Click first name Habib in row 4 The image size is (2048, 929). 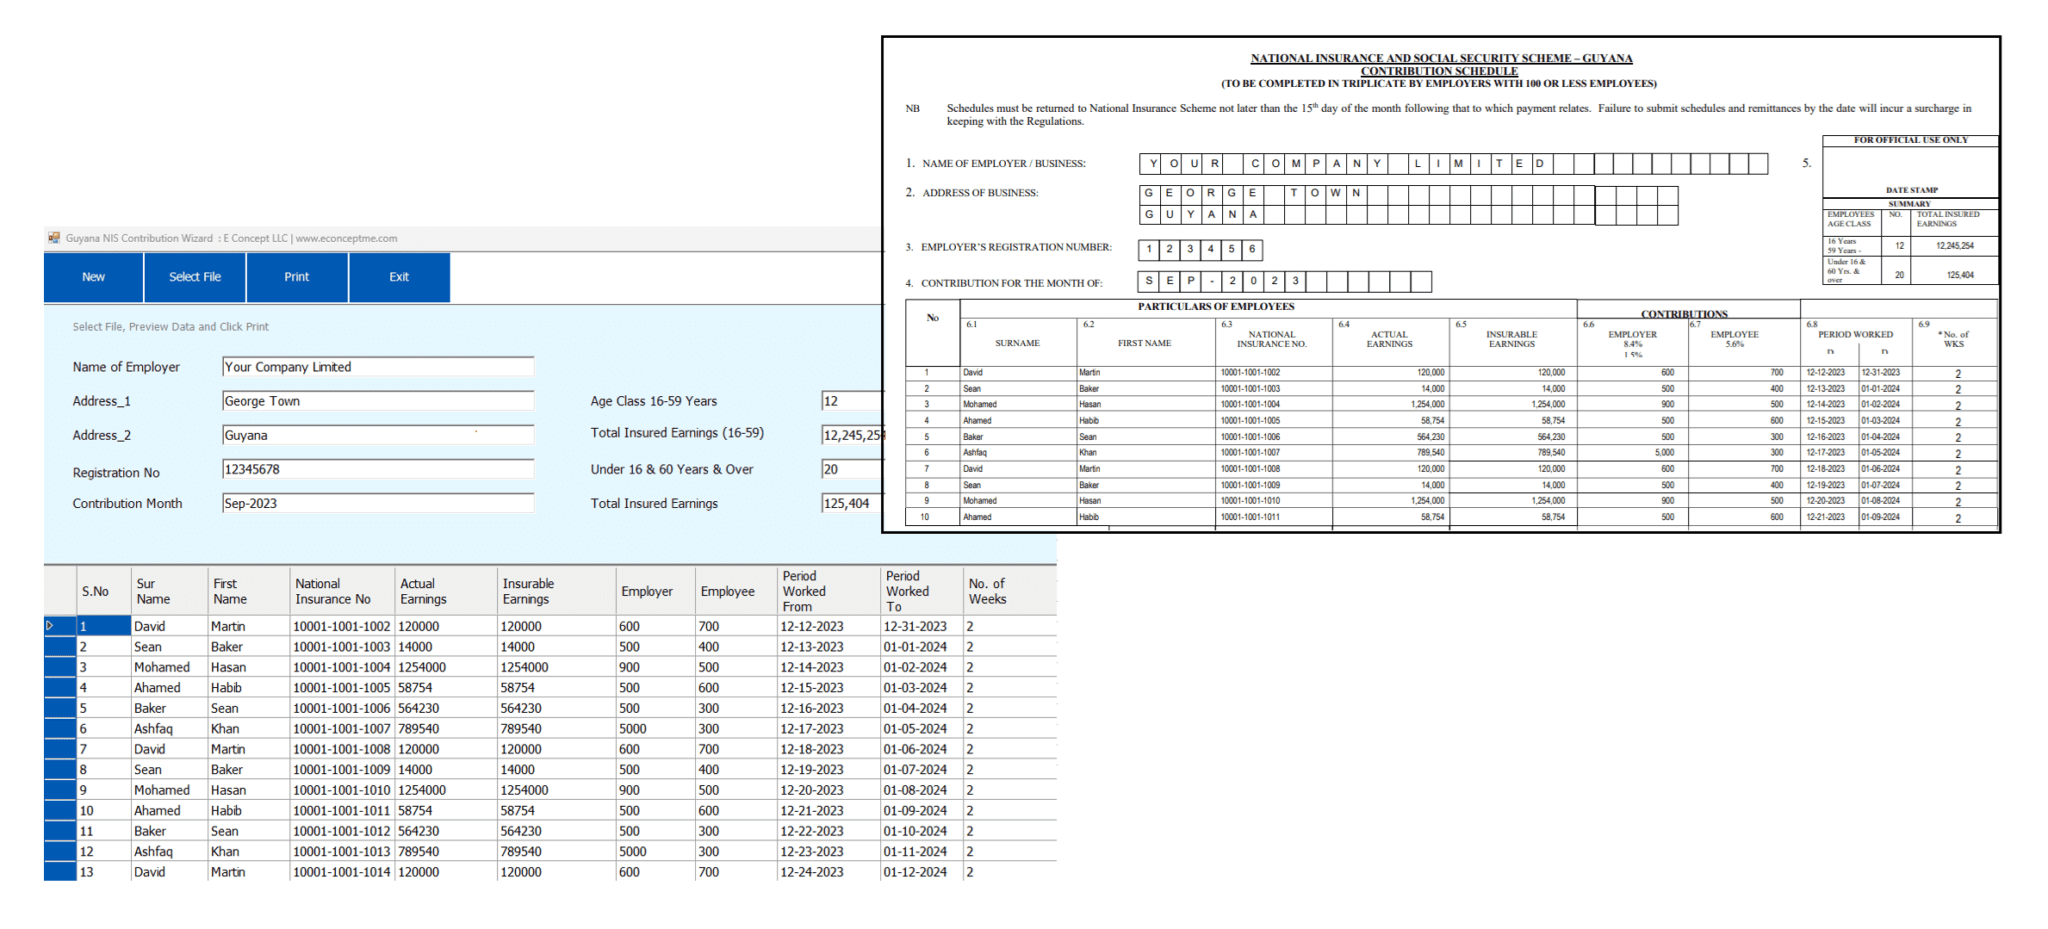(x=248, y=688)
